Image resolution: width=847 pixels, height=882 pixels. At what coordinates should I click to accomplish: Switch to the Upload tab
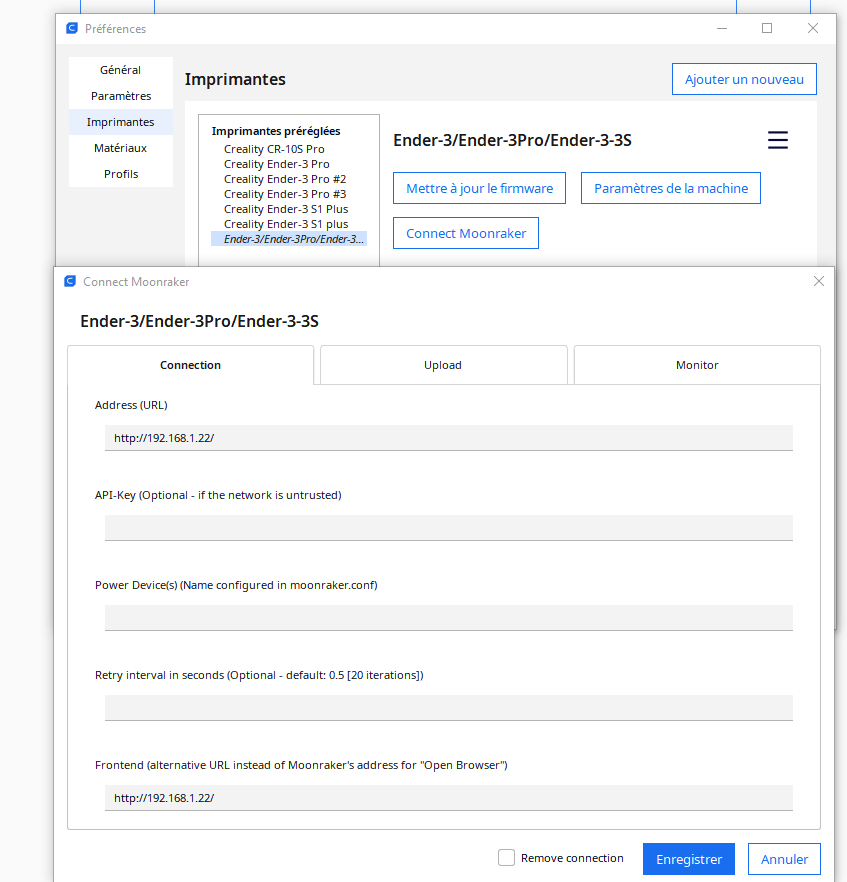click(443, 365)
